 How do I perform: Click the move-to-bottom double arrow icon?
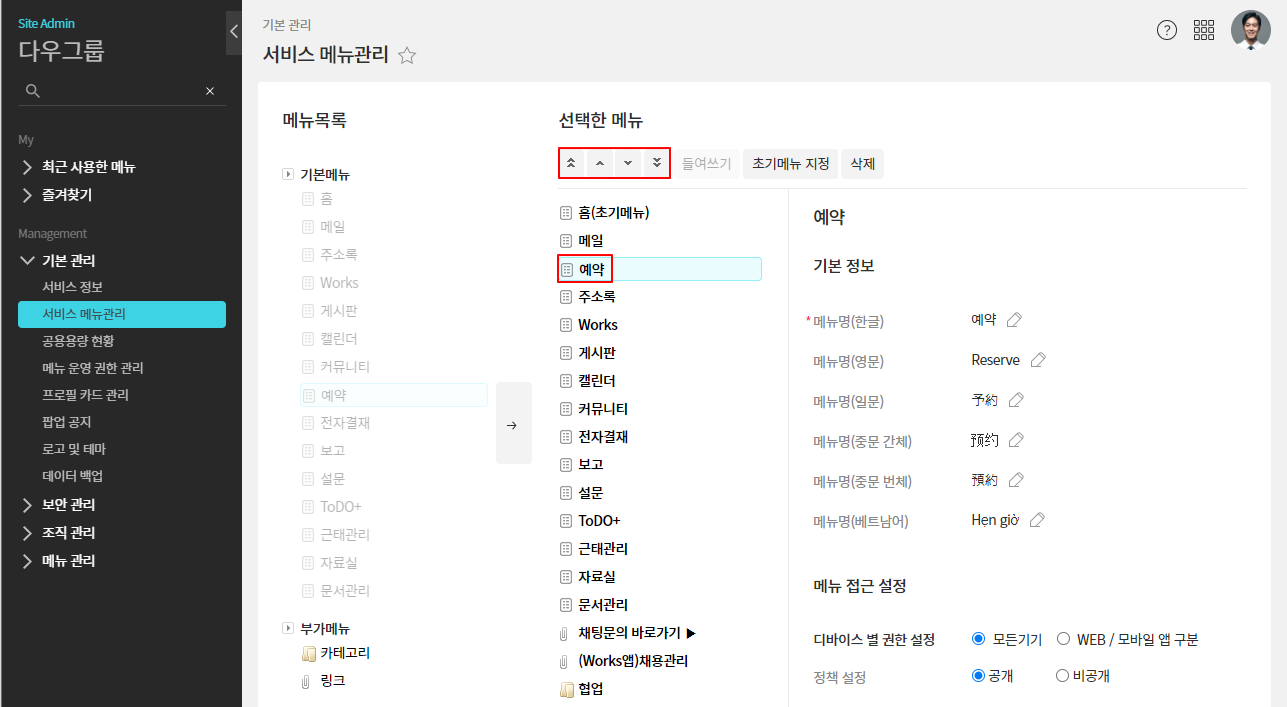click(656, 163)
